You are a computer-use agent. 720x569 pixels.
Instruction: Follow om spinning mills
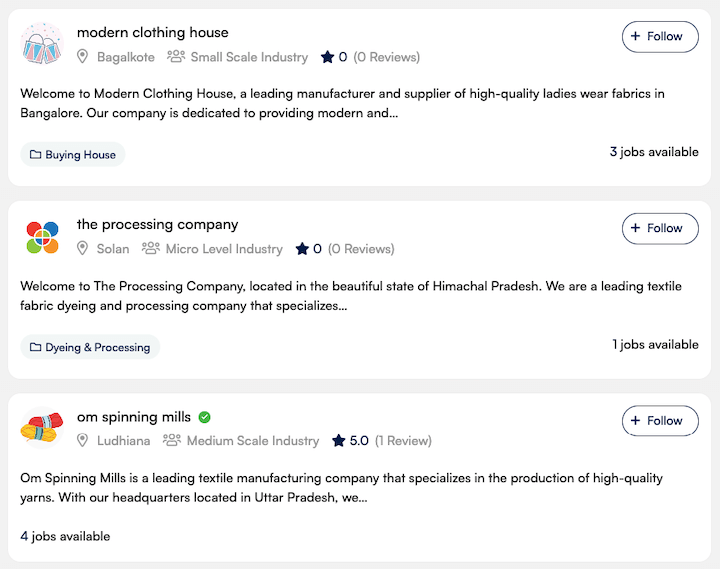[660, 421]
